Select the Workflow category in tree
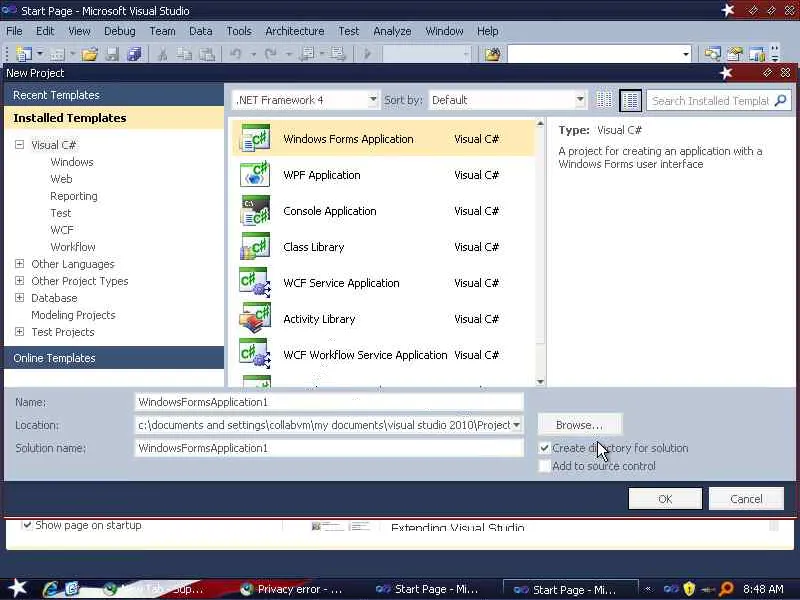The image size is (800, 600). (73, 246)
